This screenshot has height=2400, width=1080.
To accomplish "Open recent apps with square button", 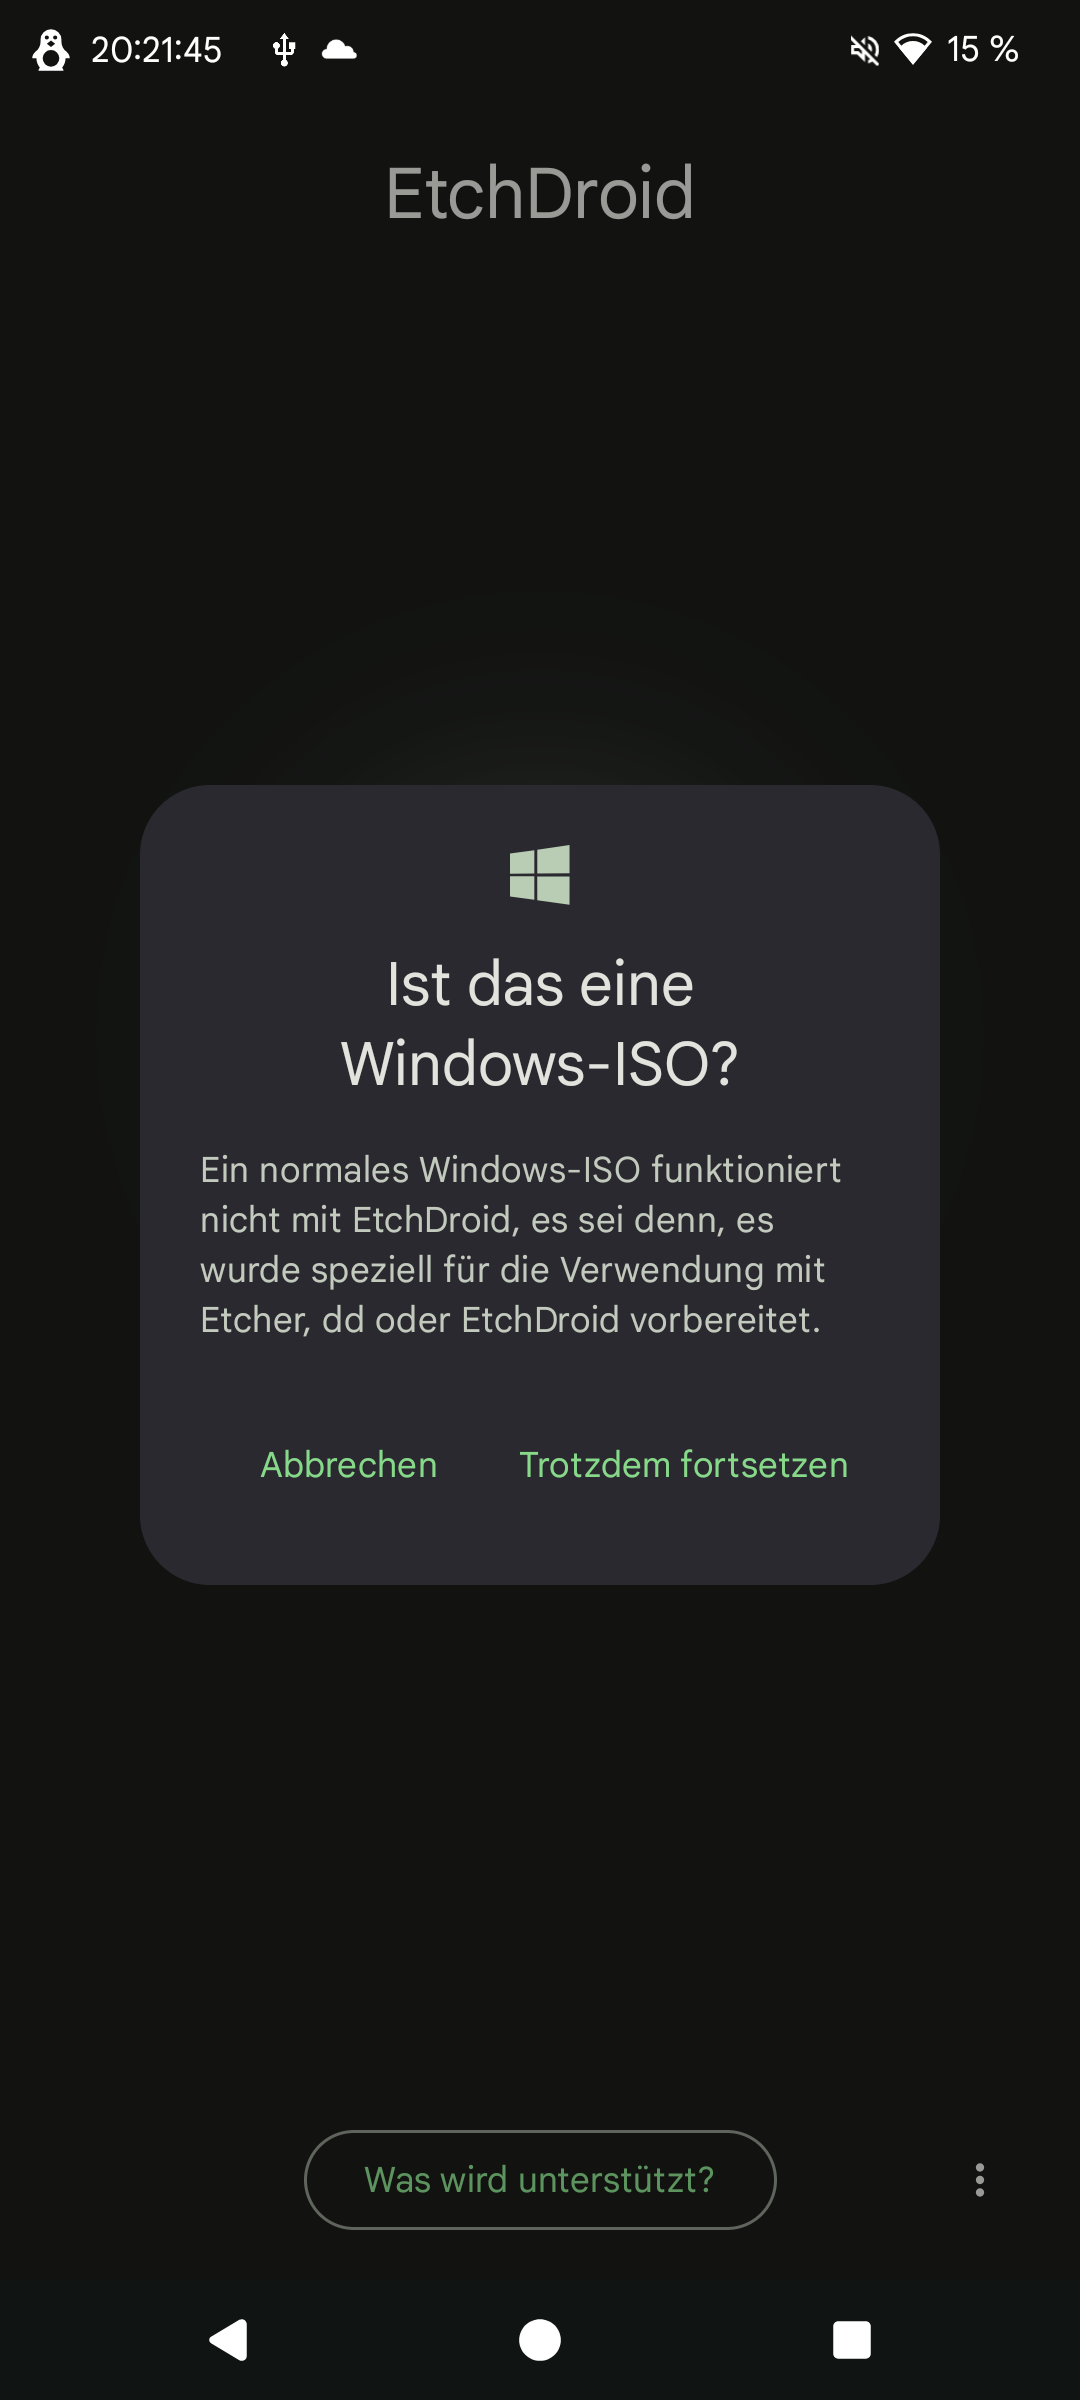I will coord(852,2340).
